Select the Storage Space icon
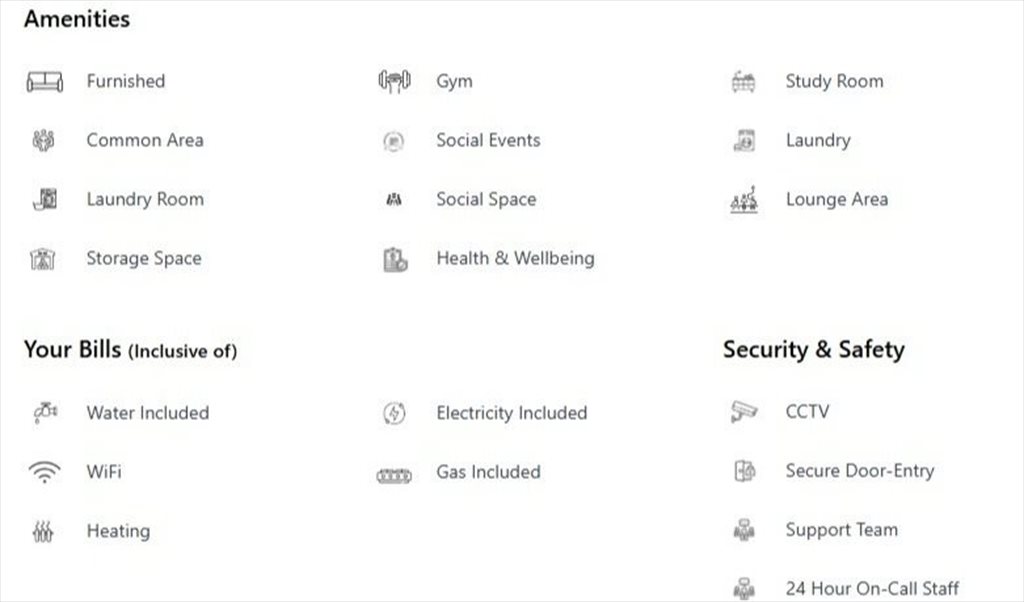Viewport: 1024px width, 602px height. click(x=43, y=259)
